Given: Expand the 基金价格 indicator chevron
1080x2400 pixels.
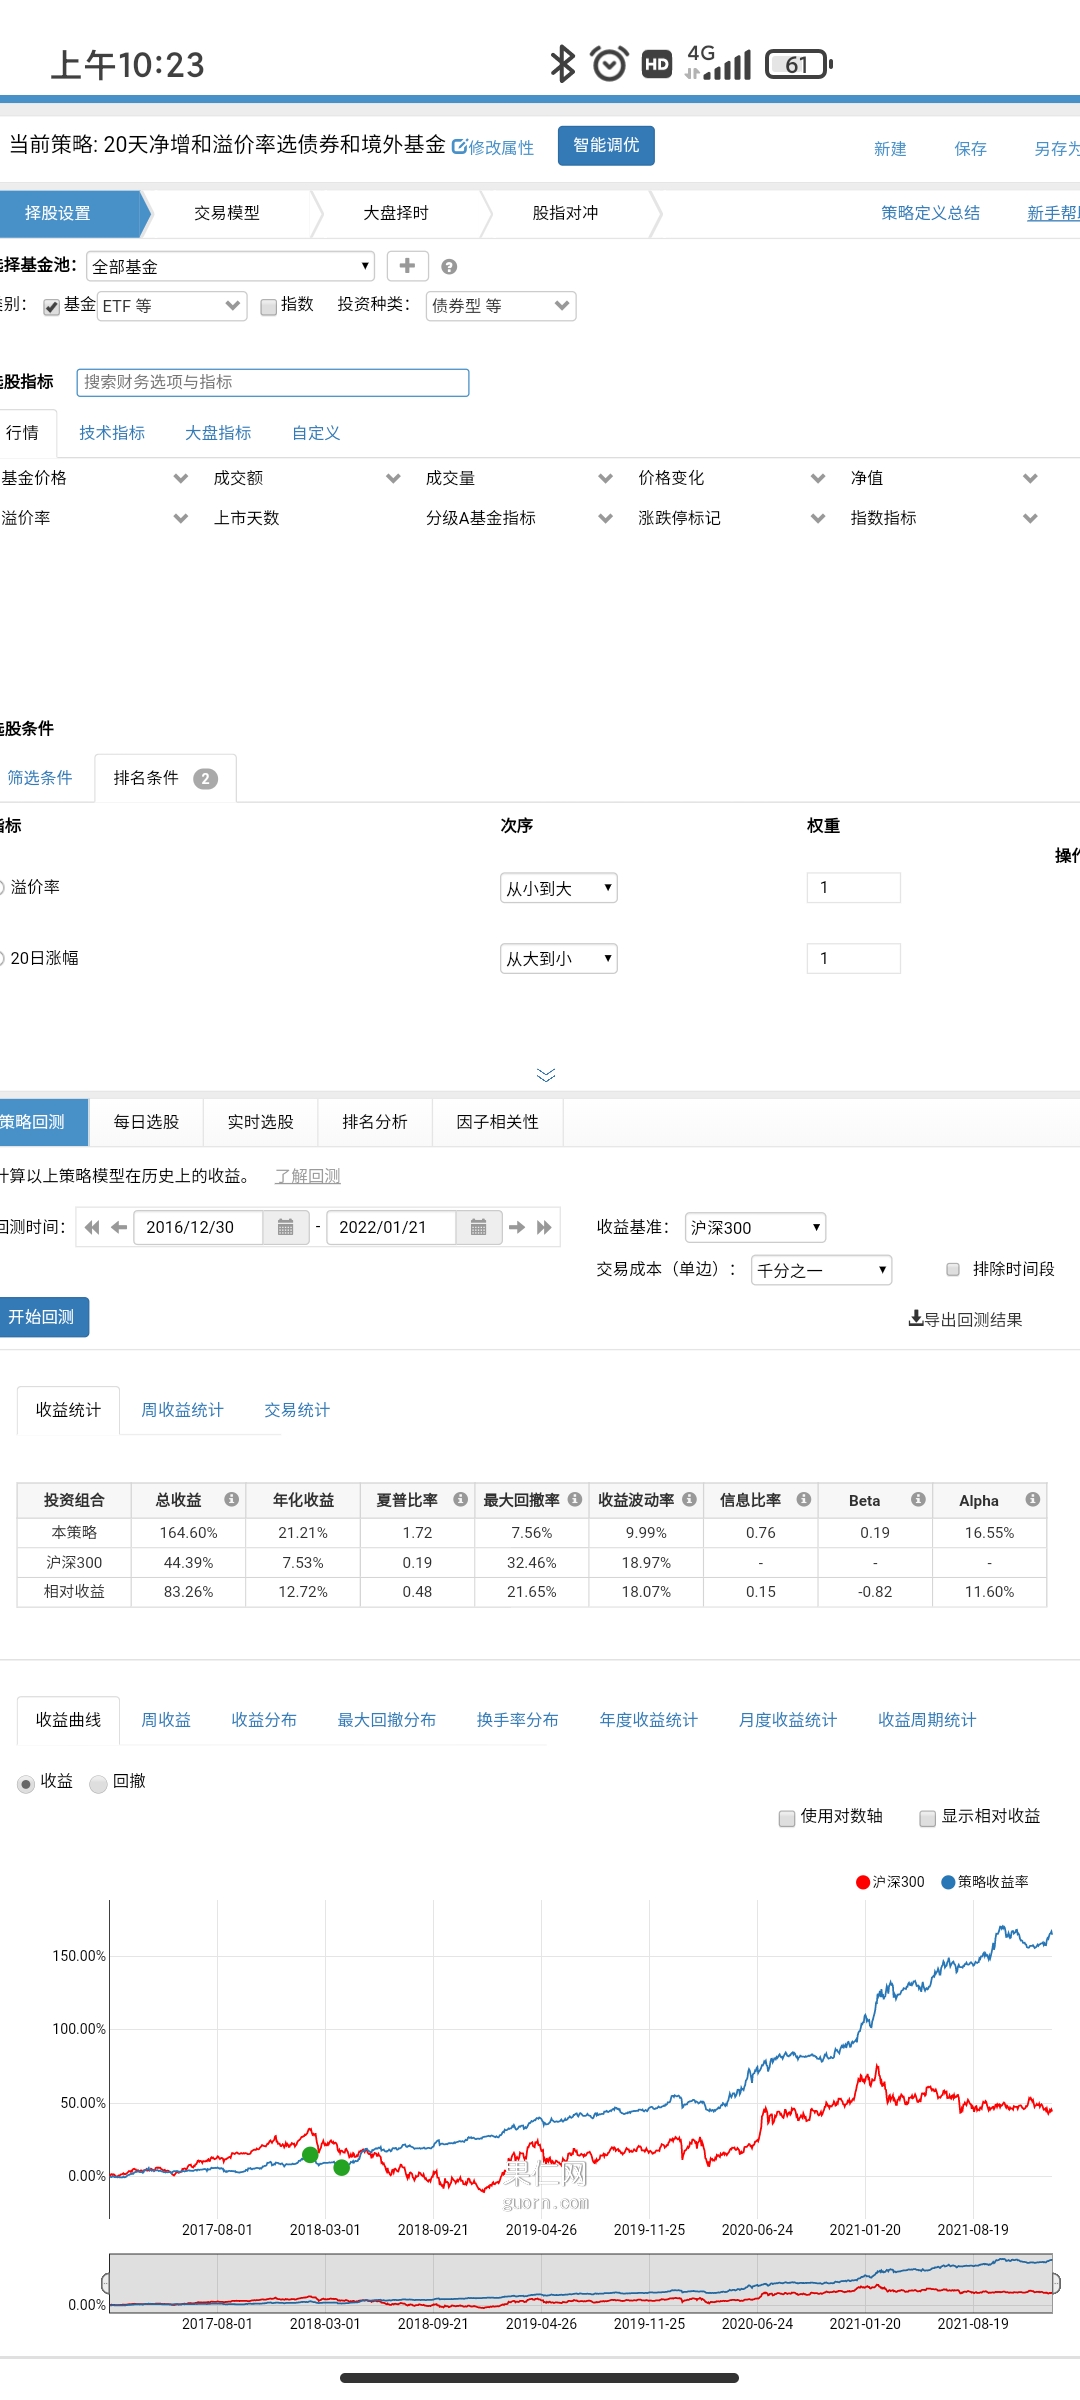Looking at the screenshot, I should tap(181, 478).
